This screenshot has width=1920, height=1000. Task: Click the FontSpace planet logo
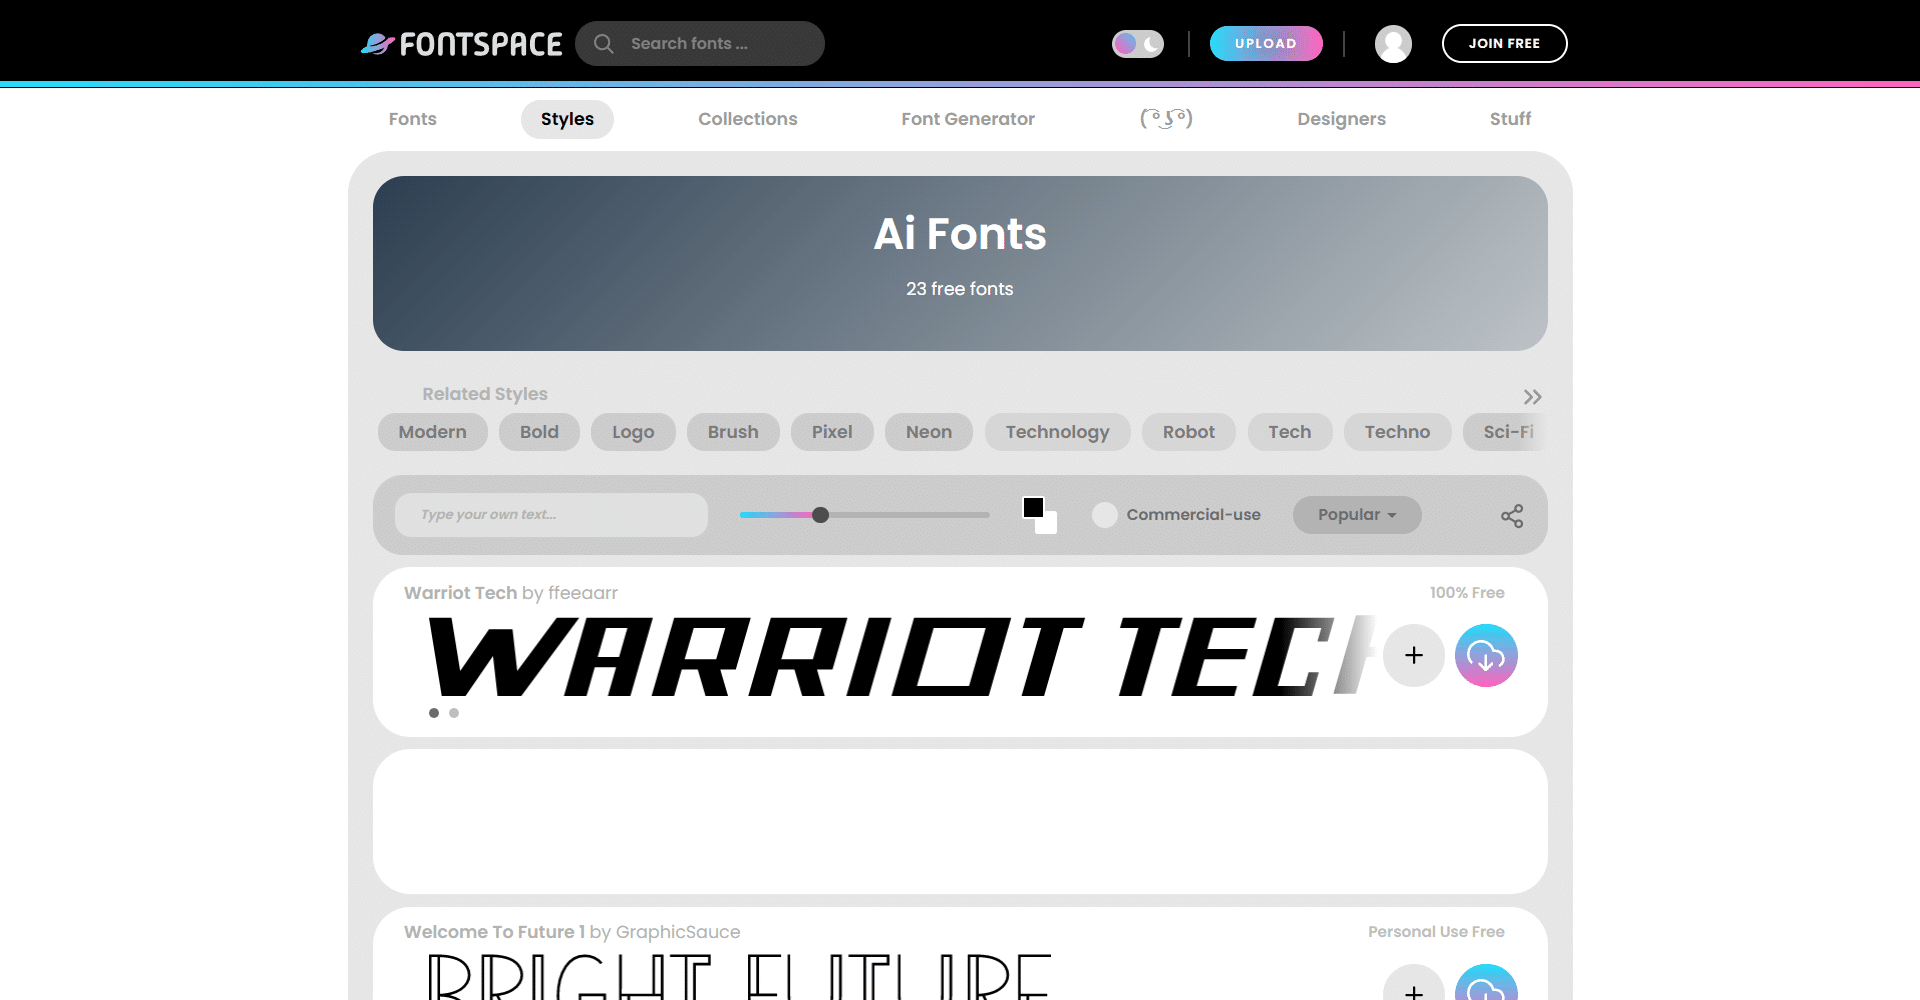pyautogui.click(x=378, y=44)
